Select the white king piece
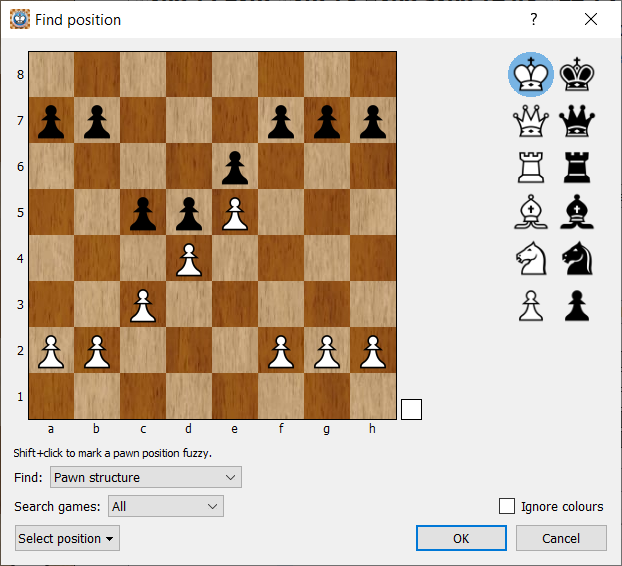The width and height of the screenshot is (622, 566). 530,74
